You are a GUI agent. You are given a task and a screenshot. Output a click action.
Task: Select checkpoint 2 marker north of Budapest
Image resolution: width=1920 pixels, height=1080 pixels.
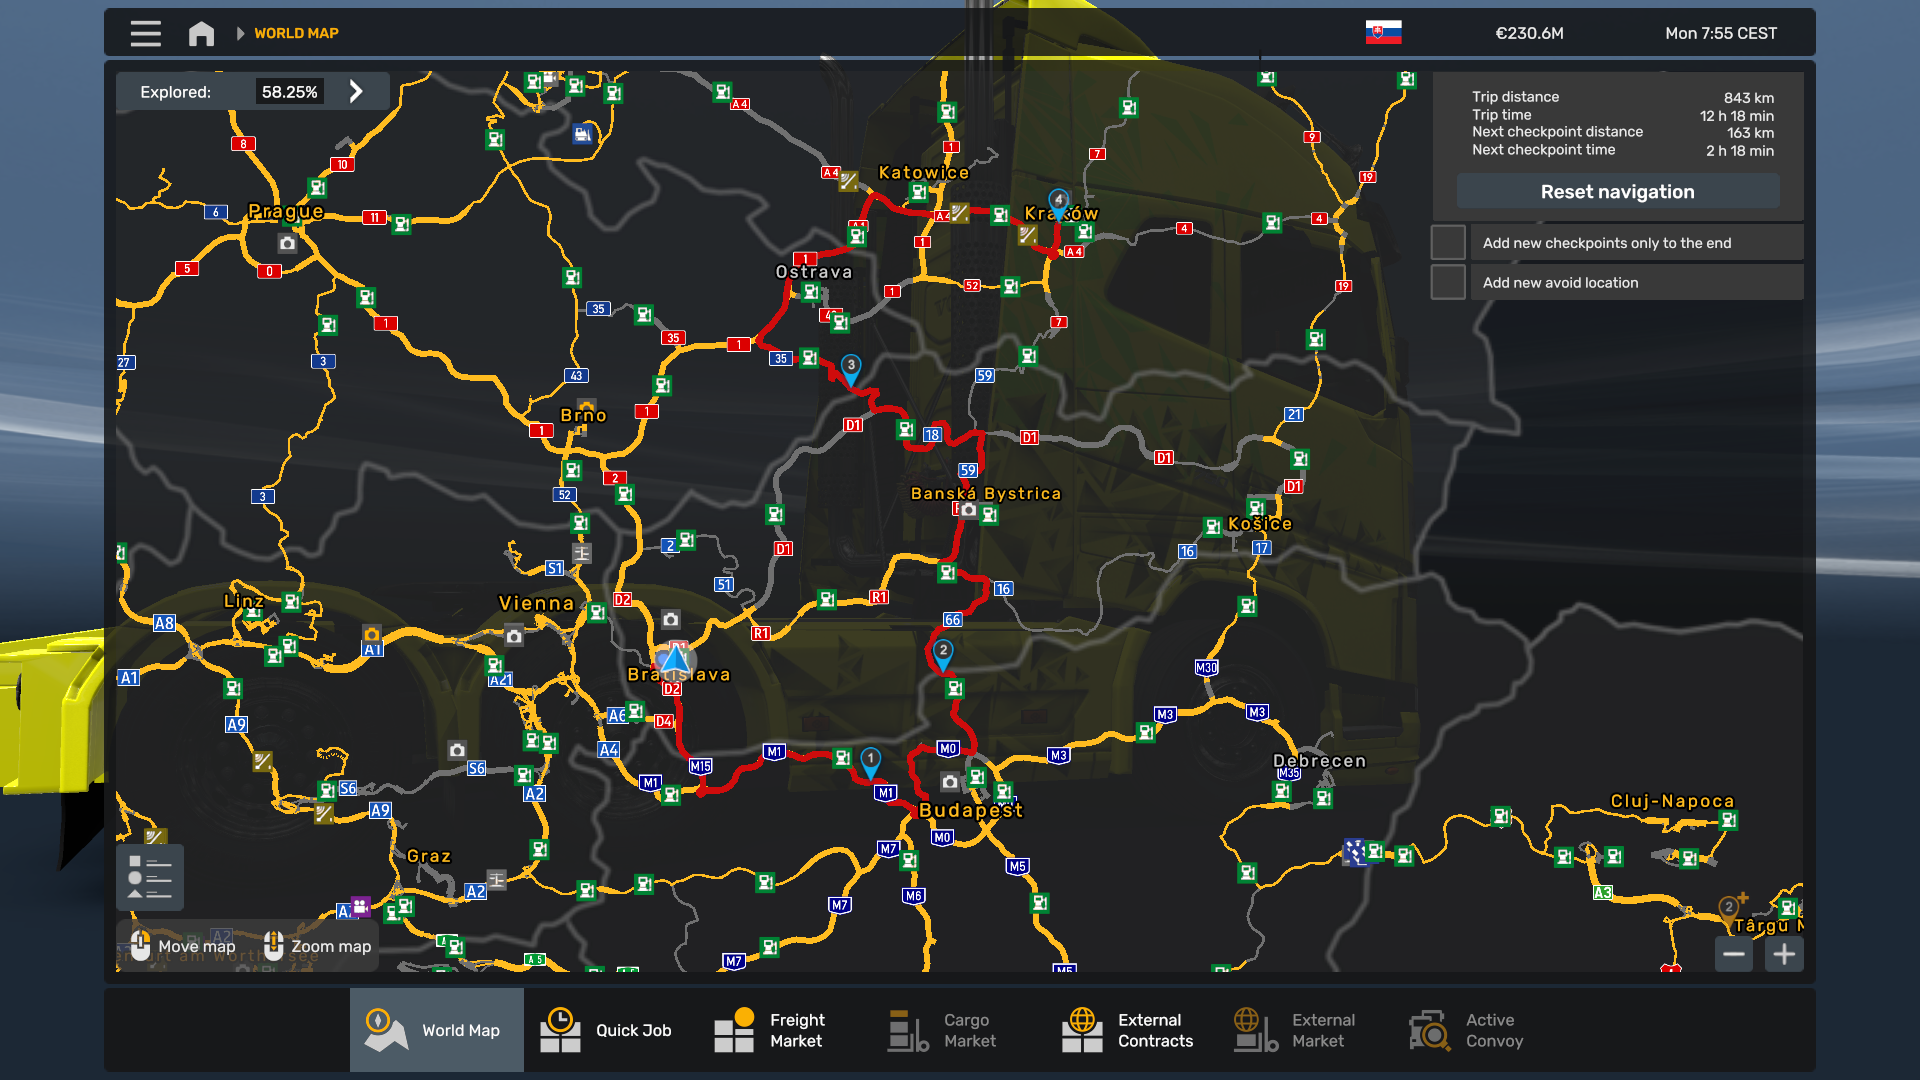pos(942,653)
